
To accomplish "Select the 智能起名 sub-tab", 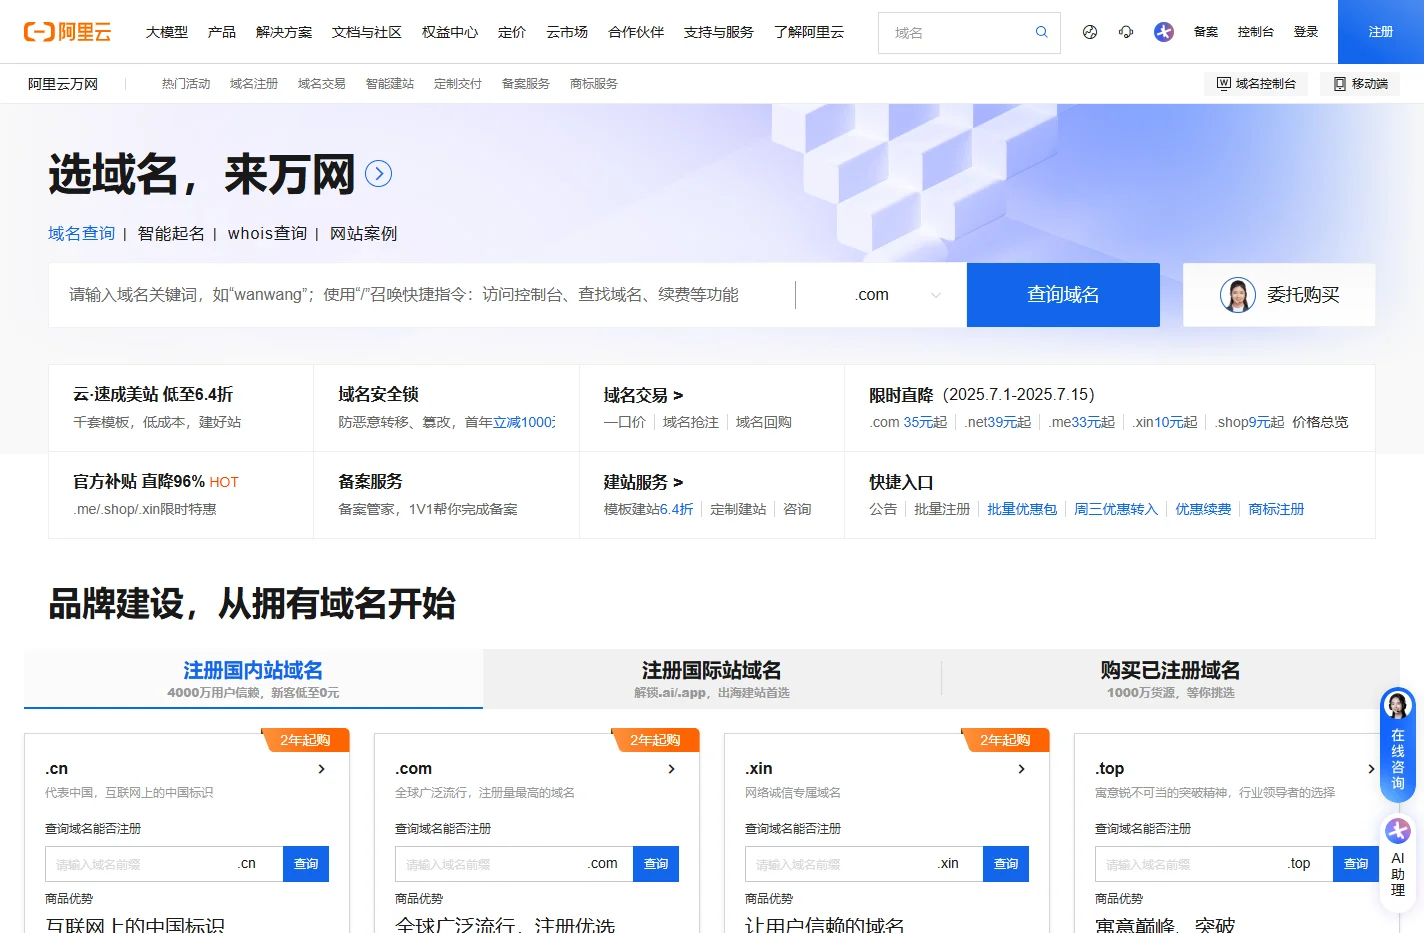I will (x=171, y=233).
